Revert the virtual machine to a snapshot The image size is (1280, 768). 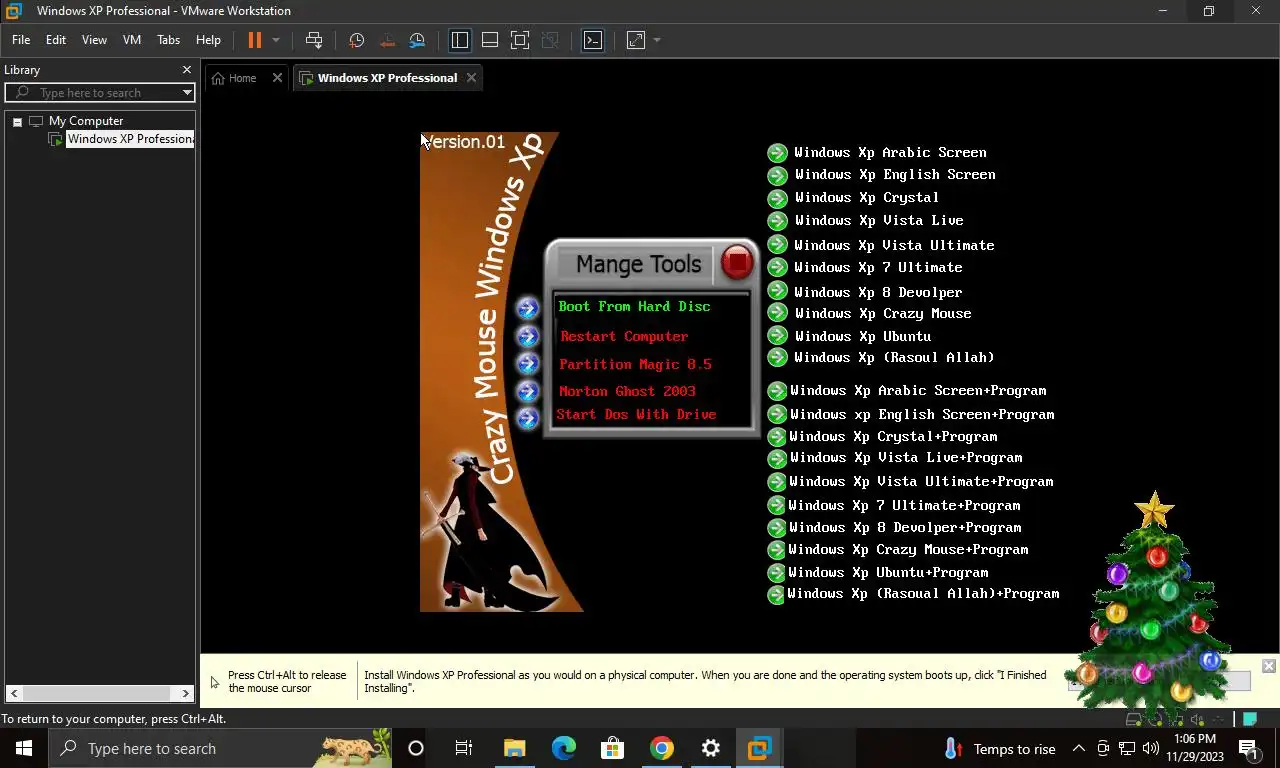pos(387,40)
